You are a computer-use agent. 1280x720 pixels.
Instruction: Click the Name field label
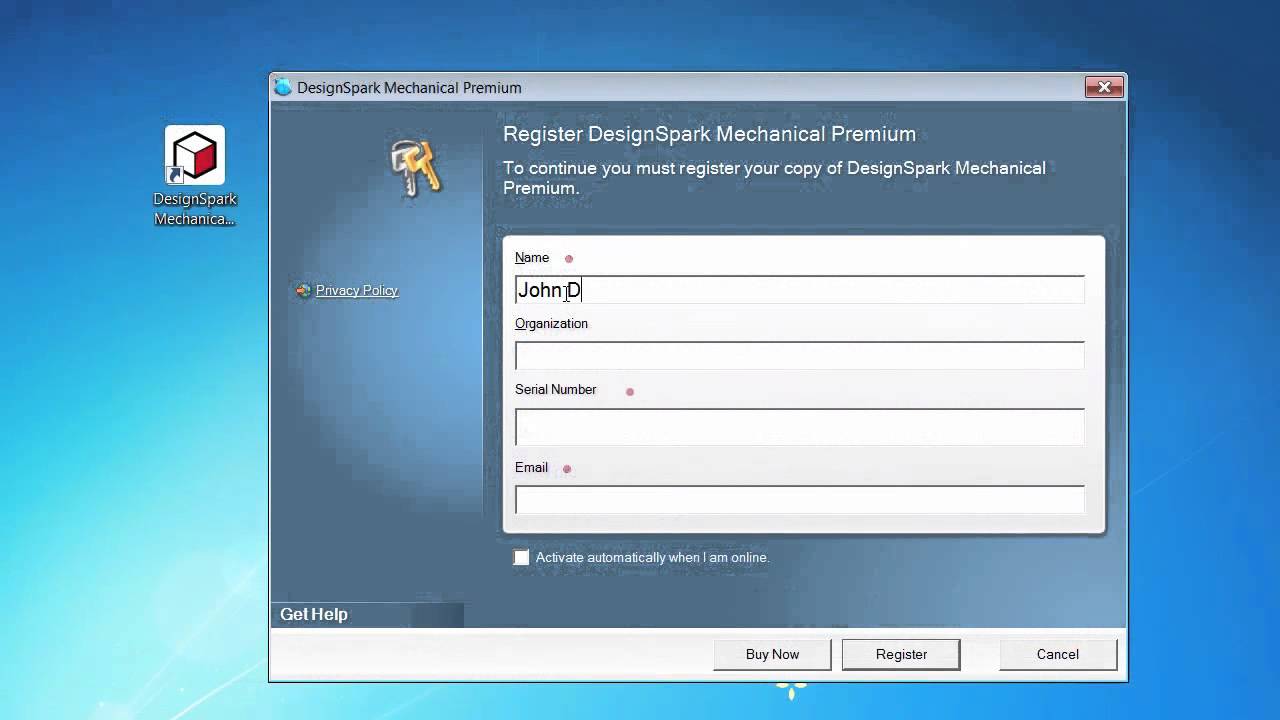pos(532,257)
